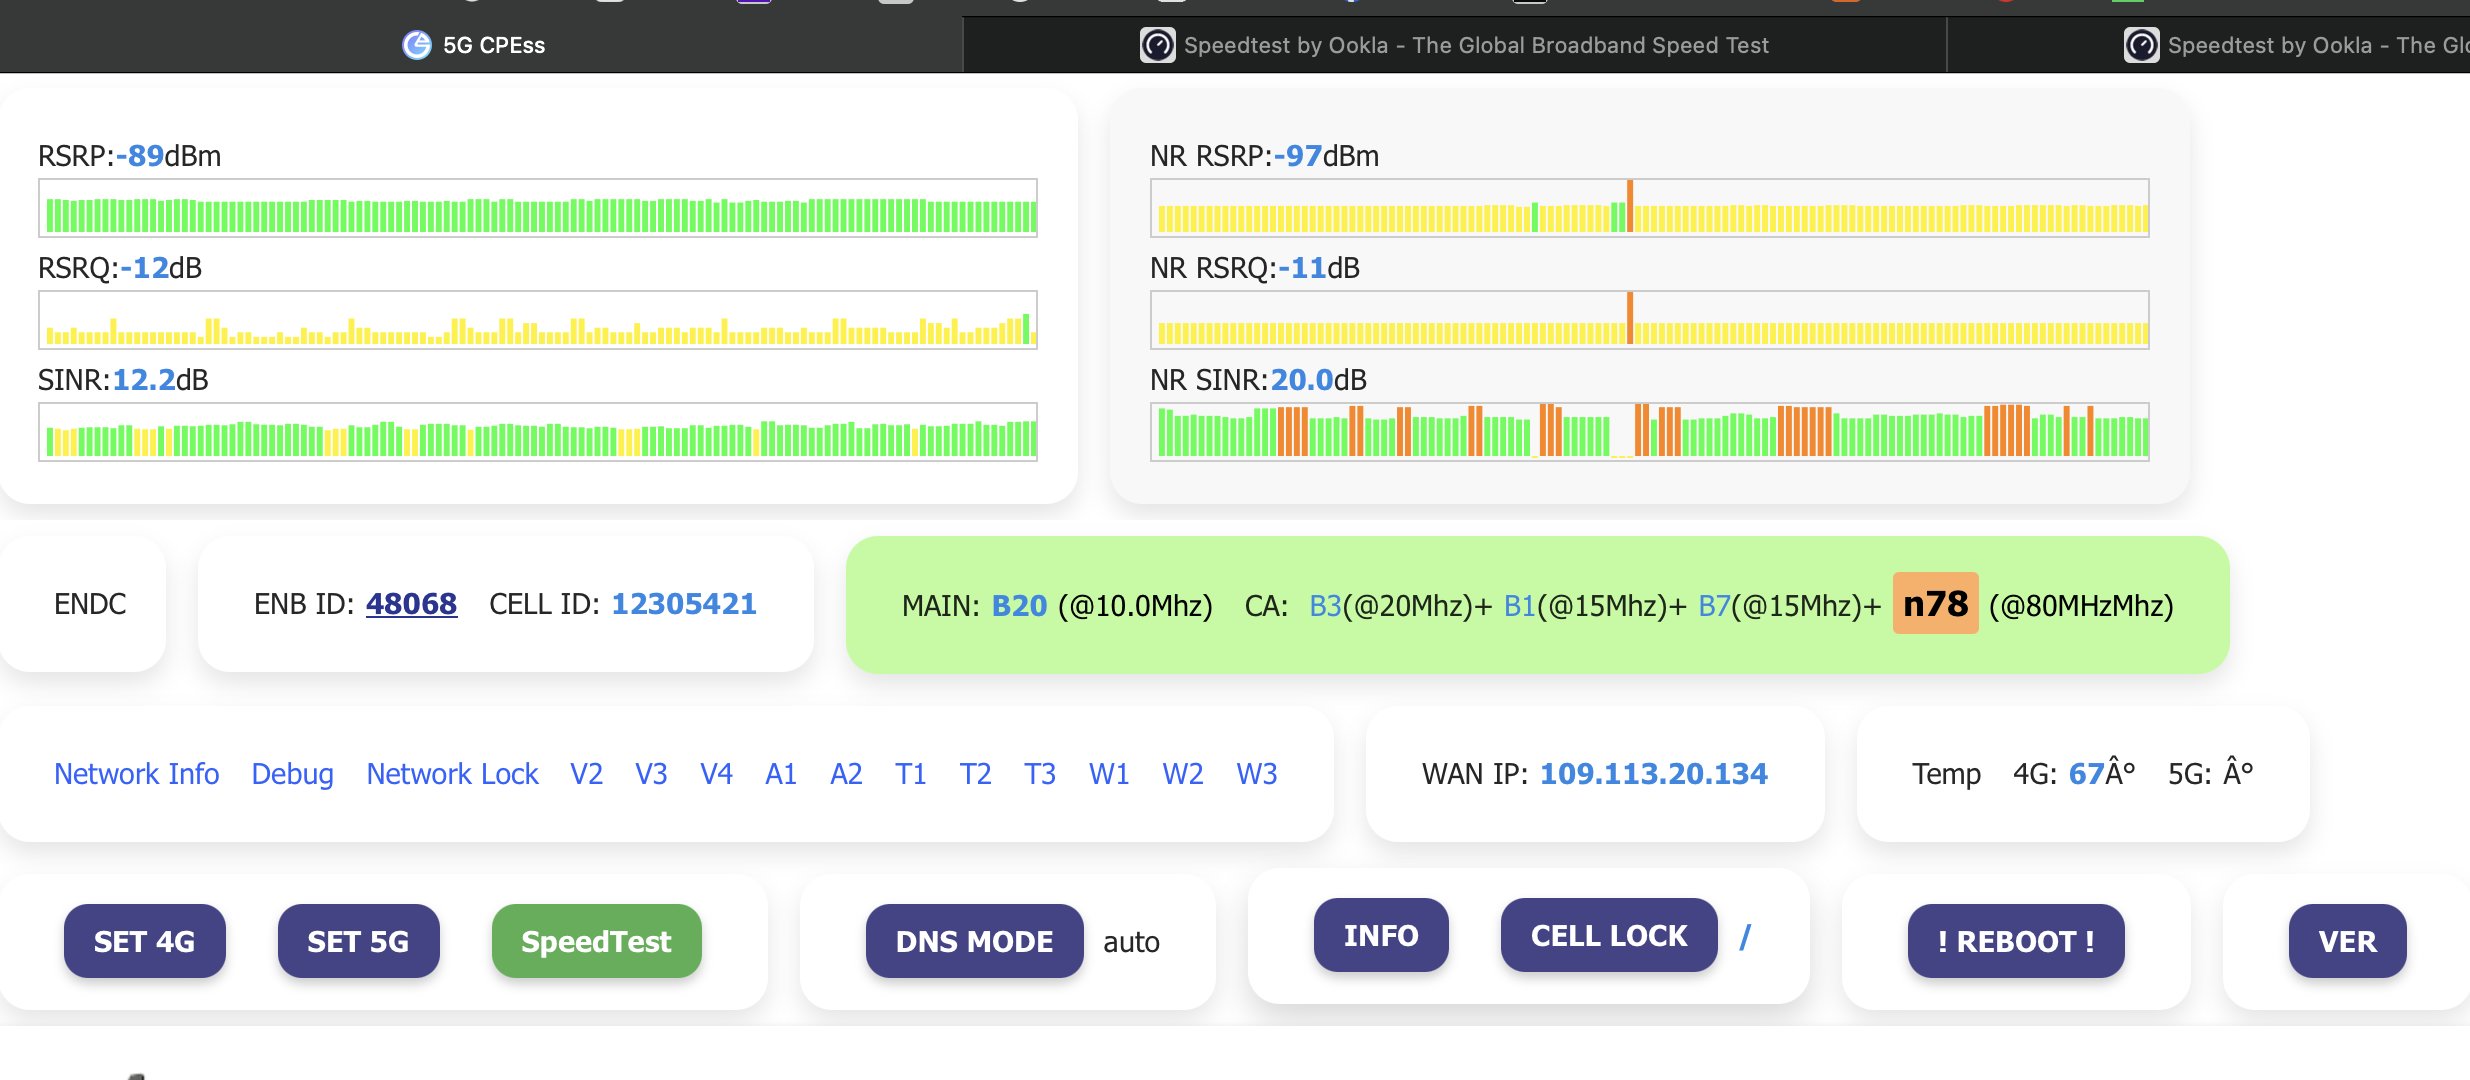Image resolution: width=2470 pixels, height=1080 pixels.
Task: Click the 5G CPEss tab favicon
Action: point(416,45)
